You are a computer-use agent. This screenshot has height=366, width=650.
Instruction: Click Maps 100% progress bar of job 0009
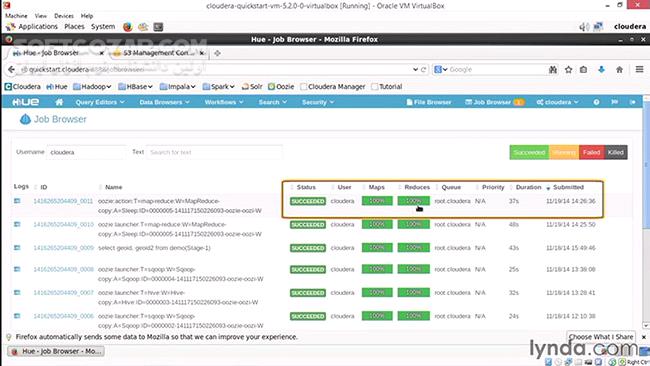[377, 248]
